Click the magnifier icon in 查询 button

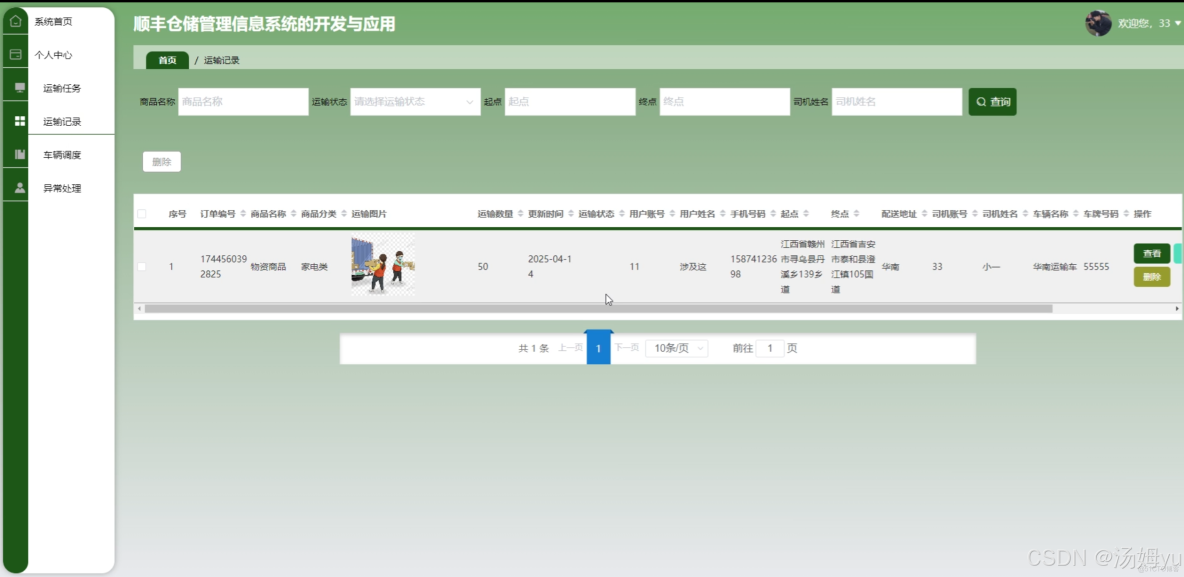coord(980,101)
